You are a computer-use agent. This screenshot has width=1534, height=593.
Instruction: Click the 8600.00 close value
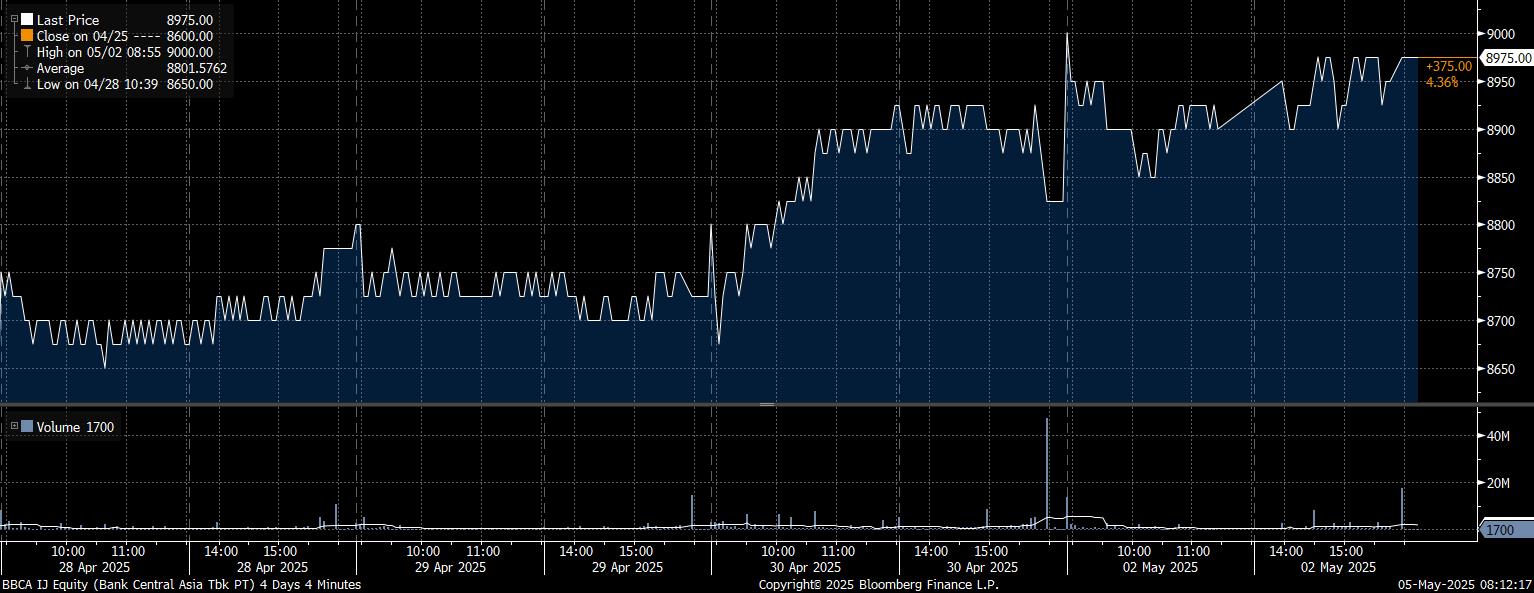tap(190, 36)
